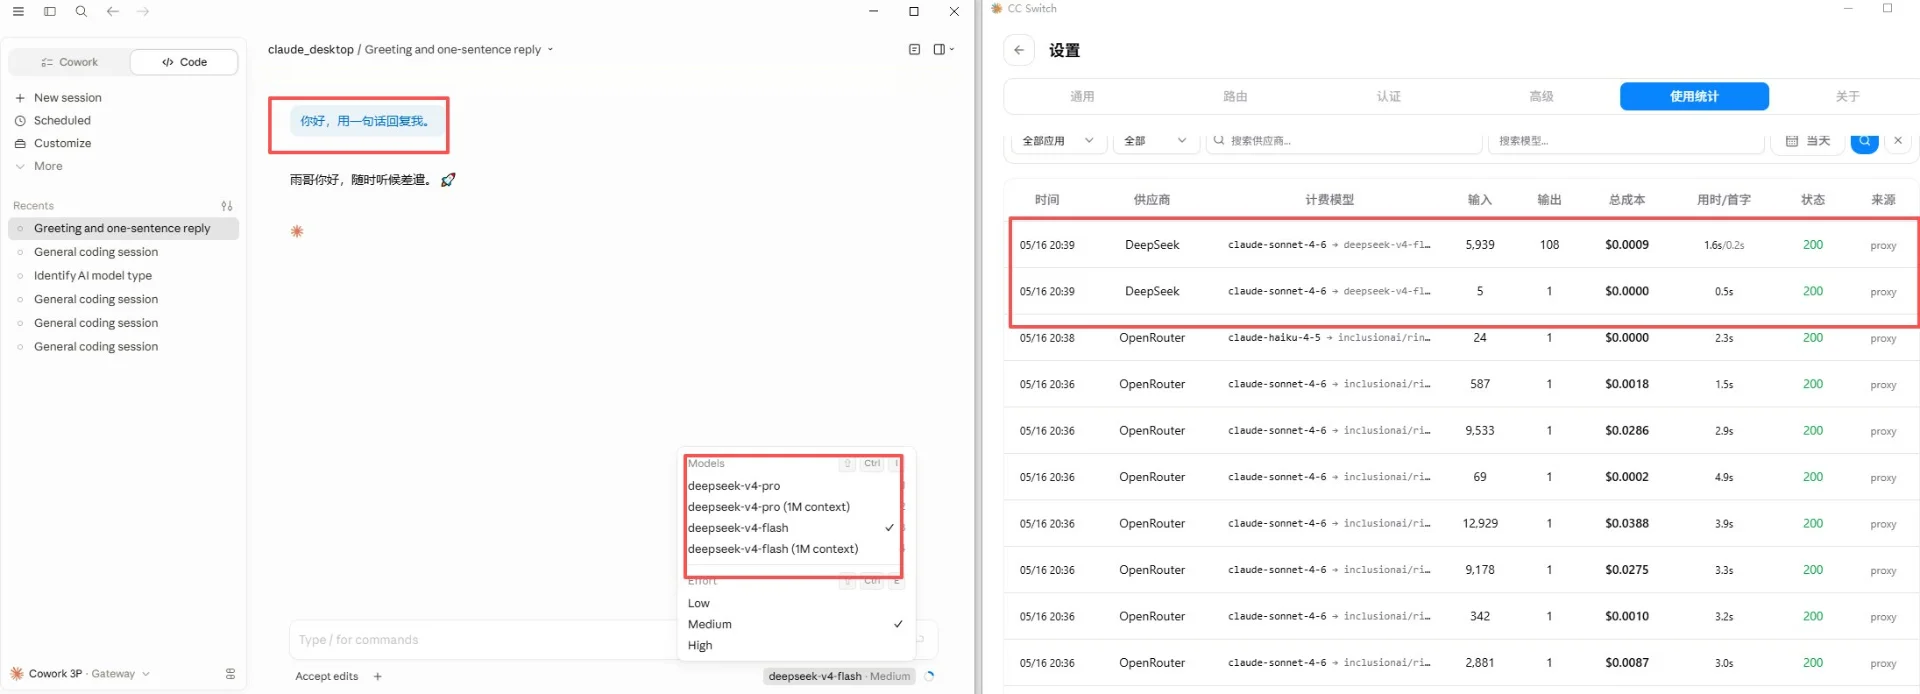Open the hamburger menu in Claude window
The width and height of the screenshot is (1920, 694).
pos(18,11)
